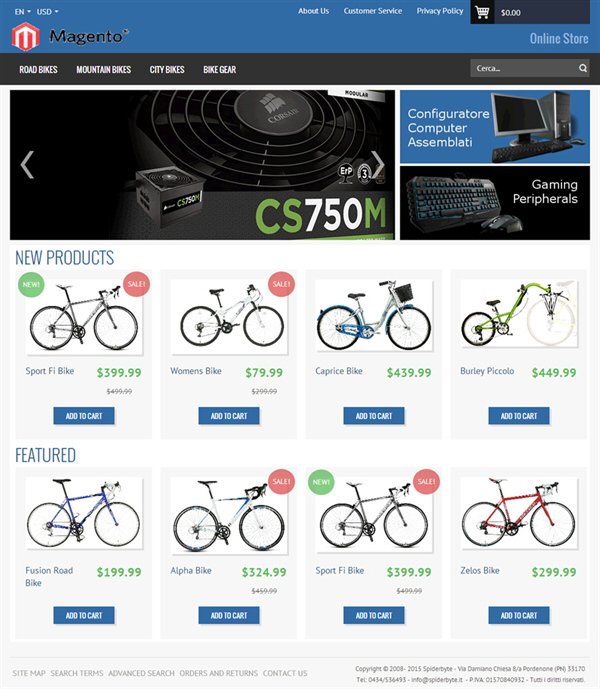Click the Magento logo icon
Image resolution: width=600 pixels, height=689 pixels.
click(x=25, y=36)
